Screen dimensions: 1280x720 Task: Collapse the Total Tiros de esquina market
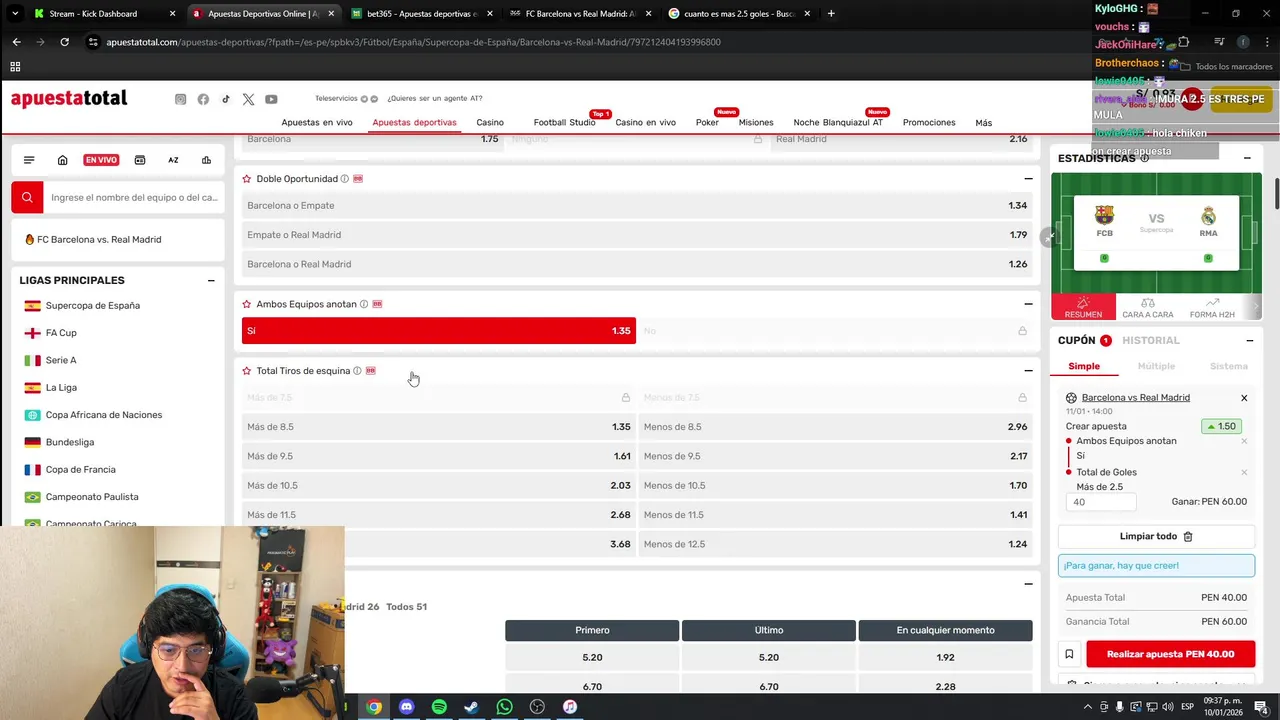click(1028, 371)
